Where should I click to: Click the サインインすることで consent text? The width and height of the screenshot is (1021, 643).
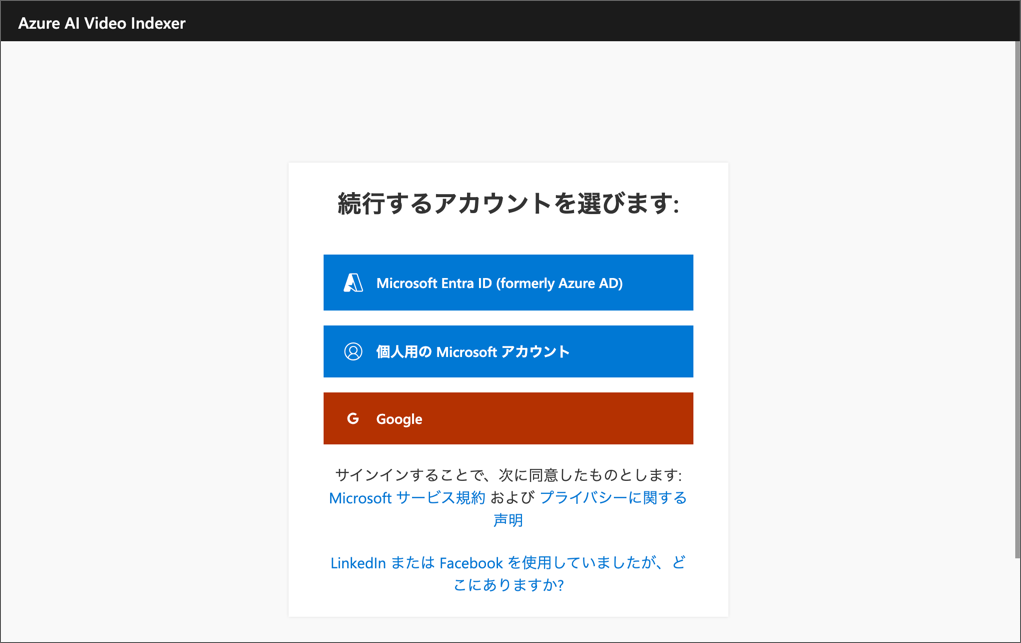coord(508,475)
